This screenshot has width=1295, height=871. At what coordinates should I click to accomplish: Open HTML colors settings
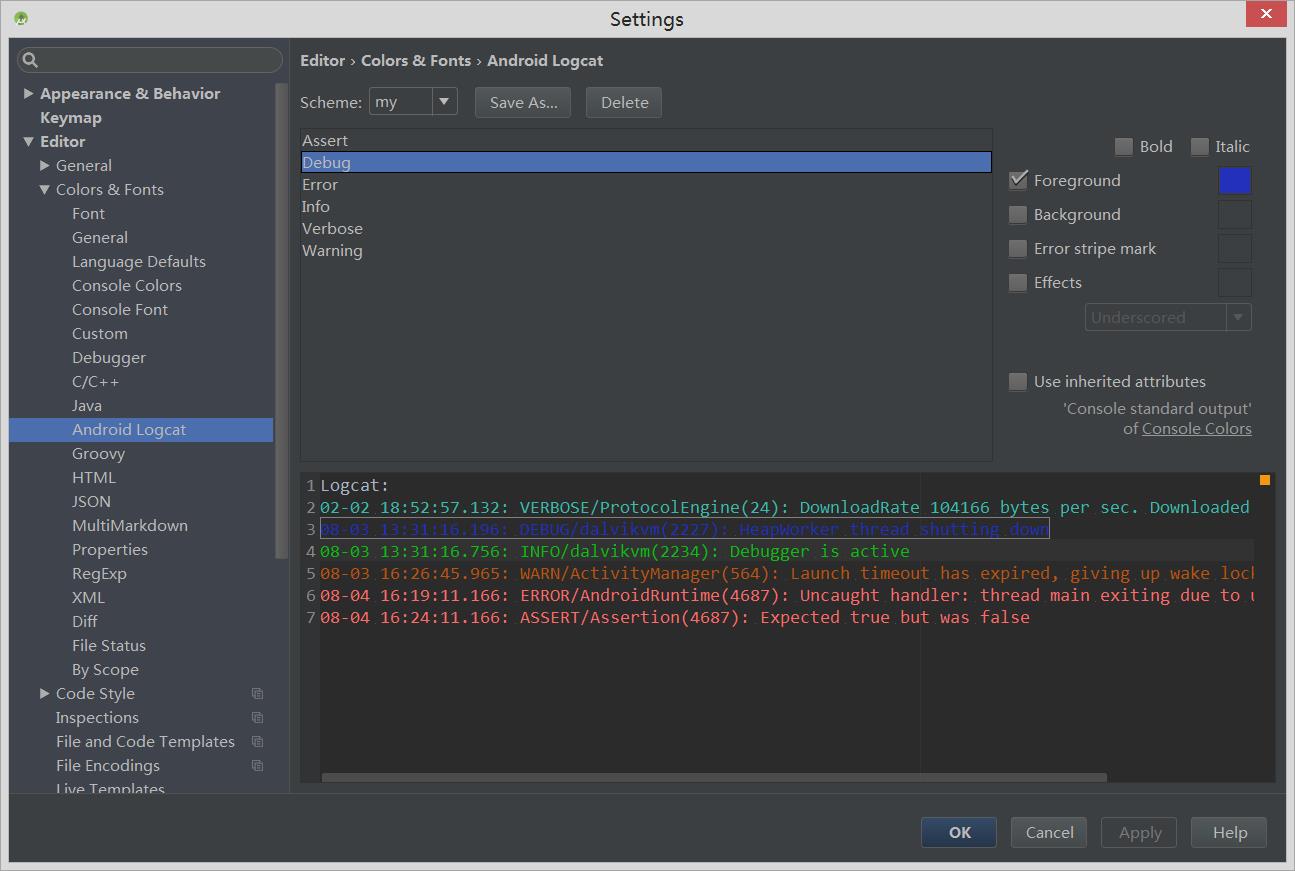[94, 477]
